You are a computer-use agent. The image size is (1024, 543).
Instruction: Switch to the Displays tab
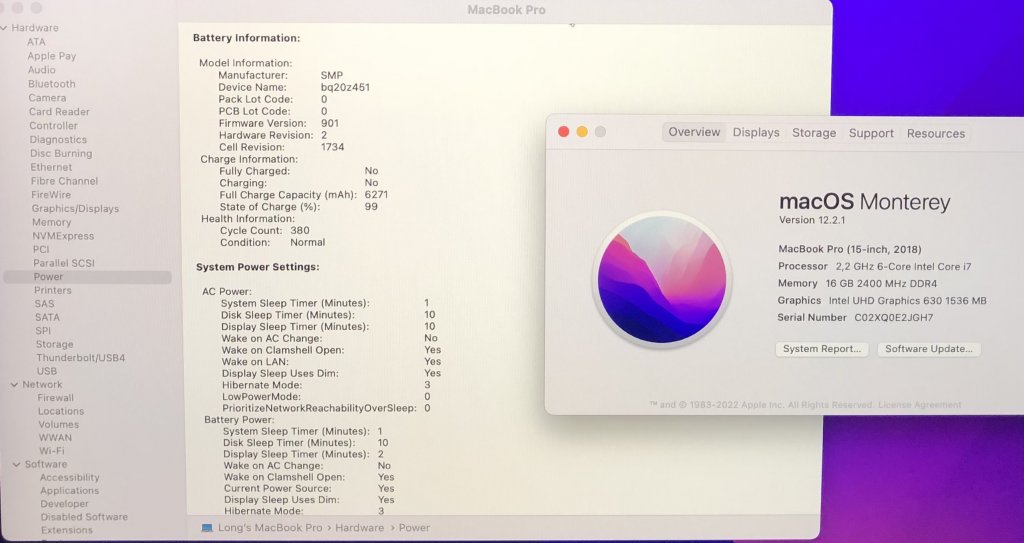[x=756, y=133]
